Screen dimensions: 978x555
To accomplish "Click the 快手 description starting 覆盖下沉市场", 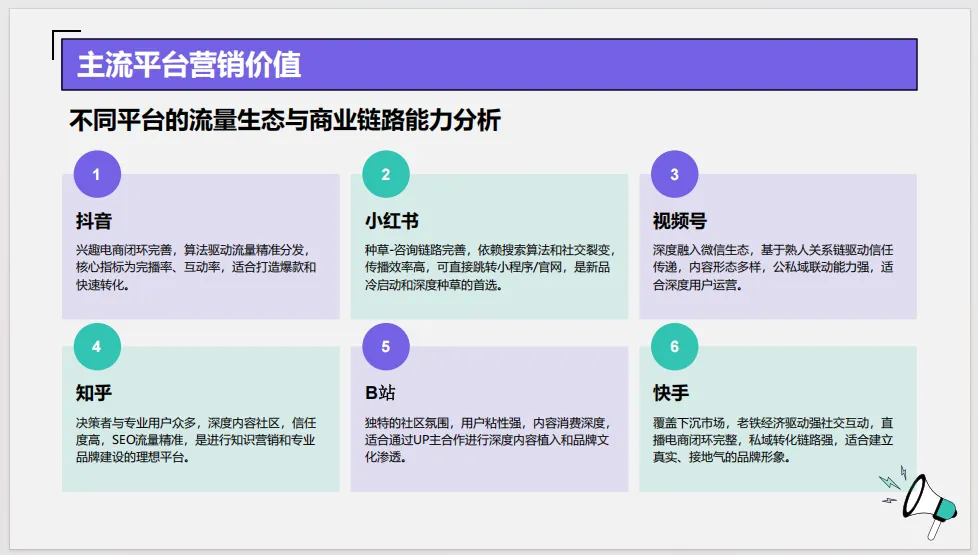I will (773, 440).
